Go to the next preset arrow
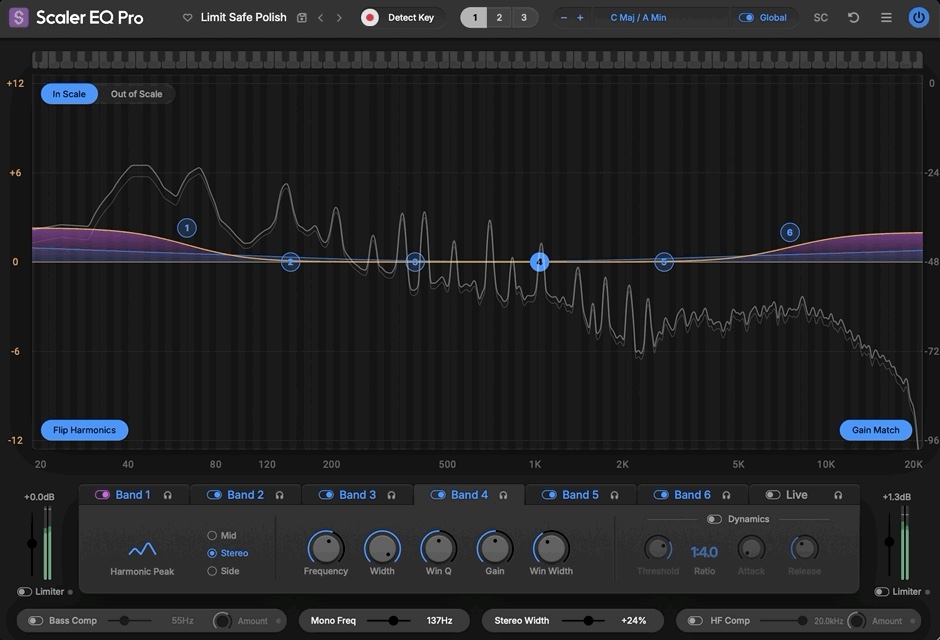The image size is (940, 640). [x=339, y=18]
